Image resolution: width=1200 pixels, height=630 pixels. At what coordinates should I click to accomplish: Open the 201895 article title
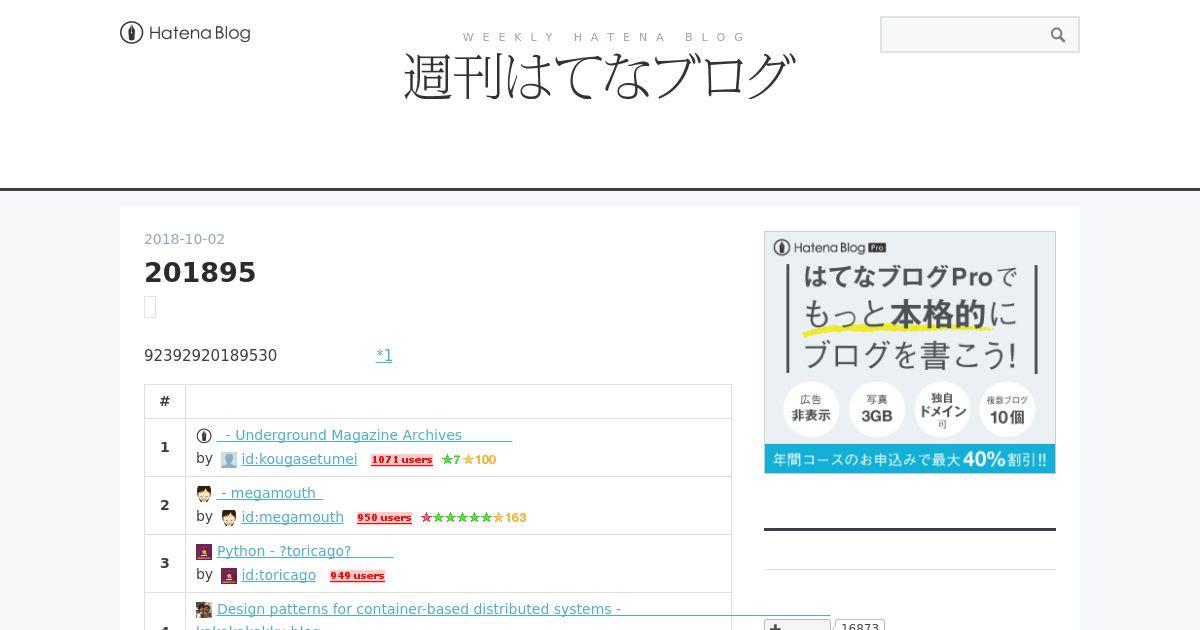[x=200, y=273]
